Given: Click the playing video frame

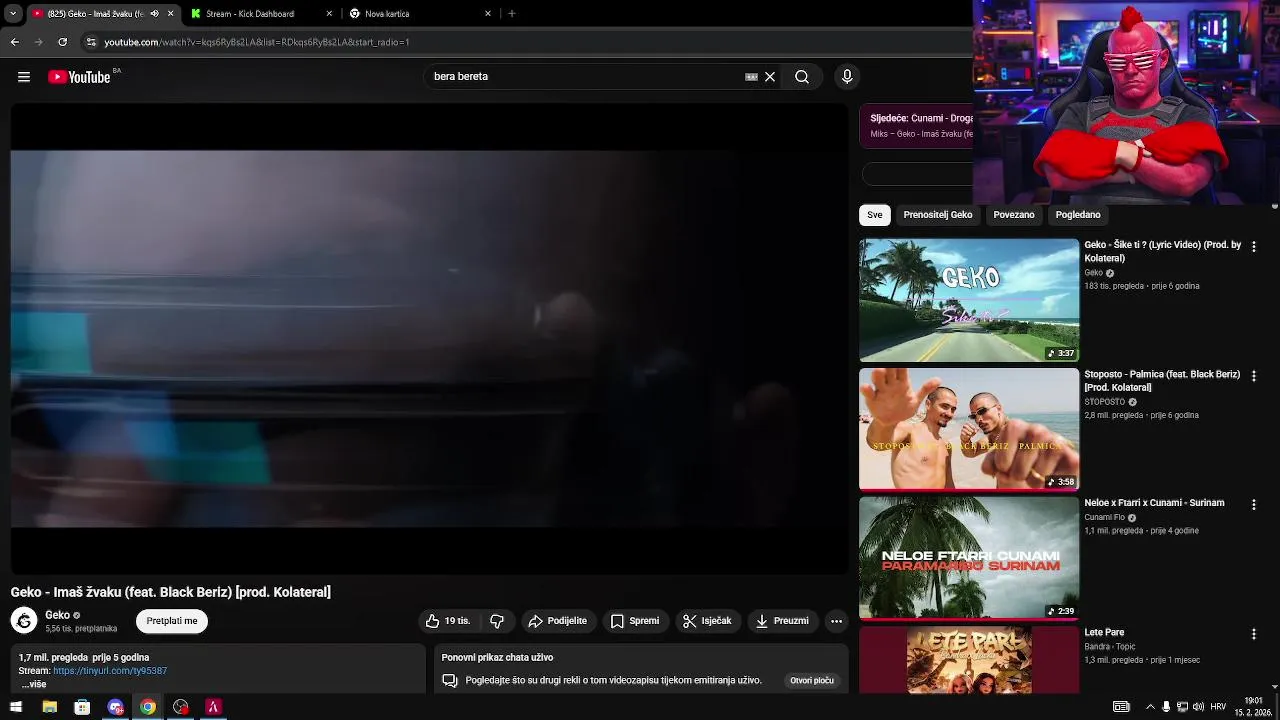Looking at the screenshot, I should pos(429,338).
